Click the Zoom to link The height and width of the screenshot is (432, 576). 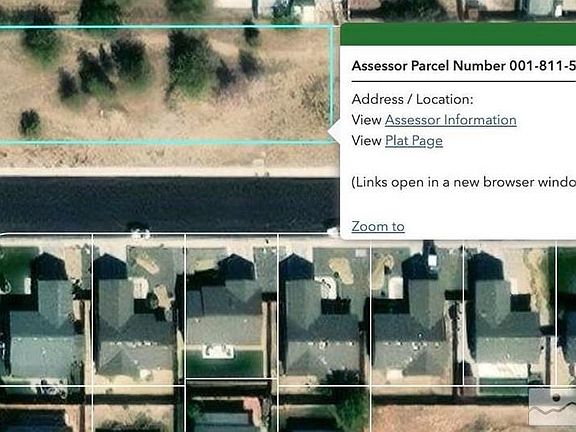378,226
